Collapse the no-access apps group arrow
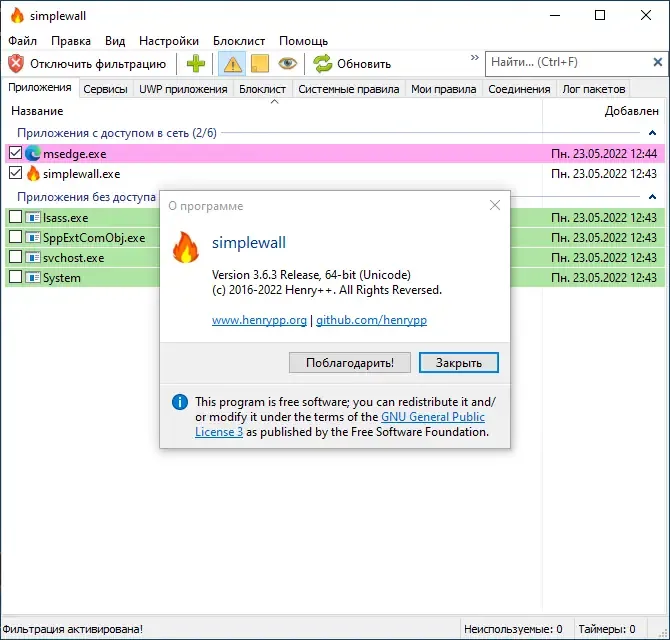670x640 pixels. [652, 197]
